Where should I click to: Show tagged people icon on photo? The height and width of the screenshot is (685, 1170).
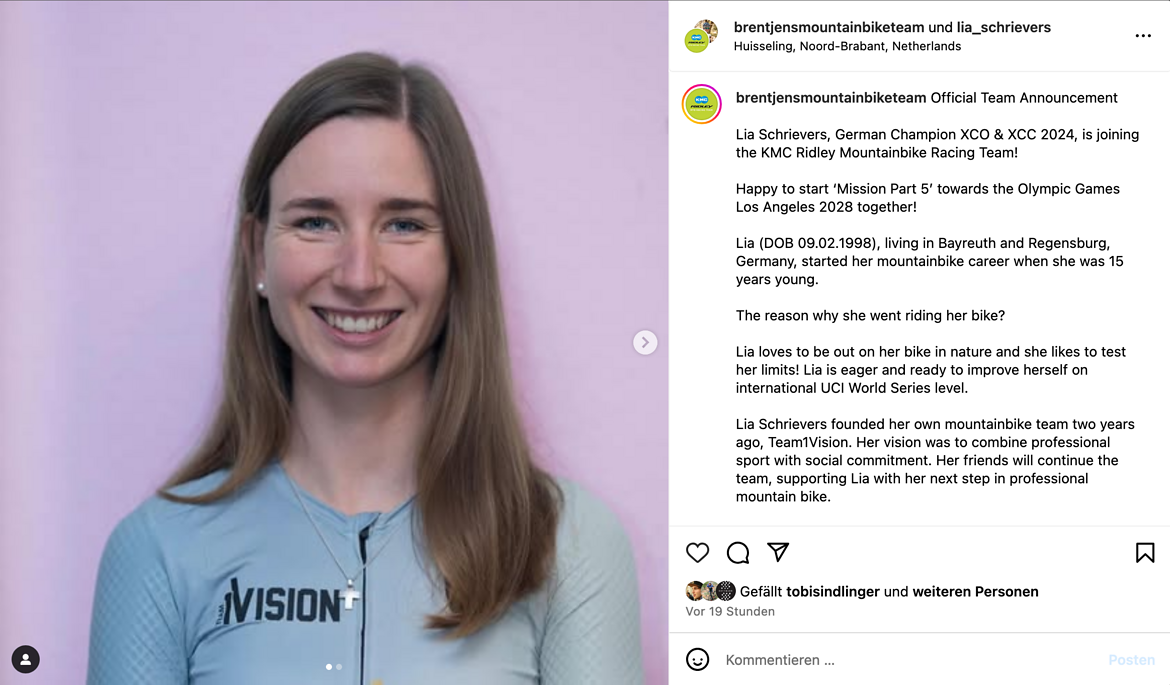click(25, 659)
